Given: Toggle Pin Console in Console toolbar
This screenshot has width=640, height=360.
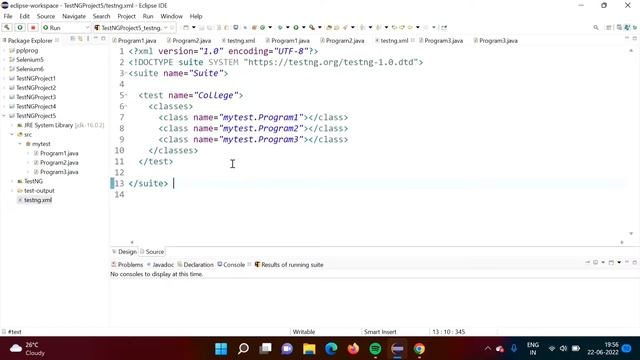Looking at the screenshot, I should (588, 262).
